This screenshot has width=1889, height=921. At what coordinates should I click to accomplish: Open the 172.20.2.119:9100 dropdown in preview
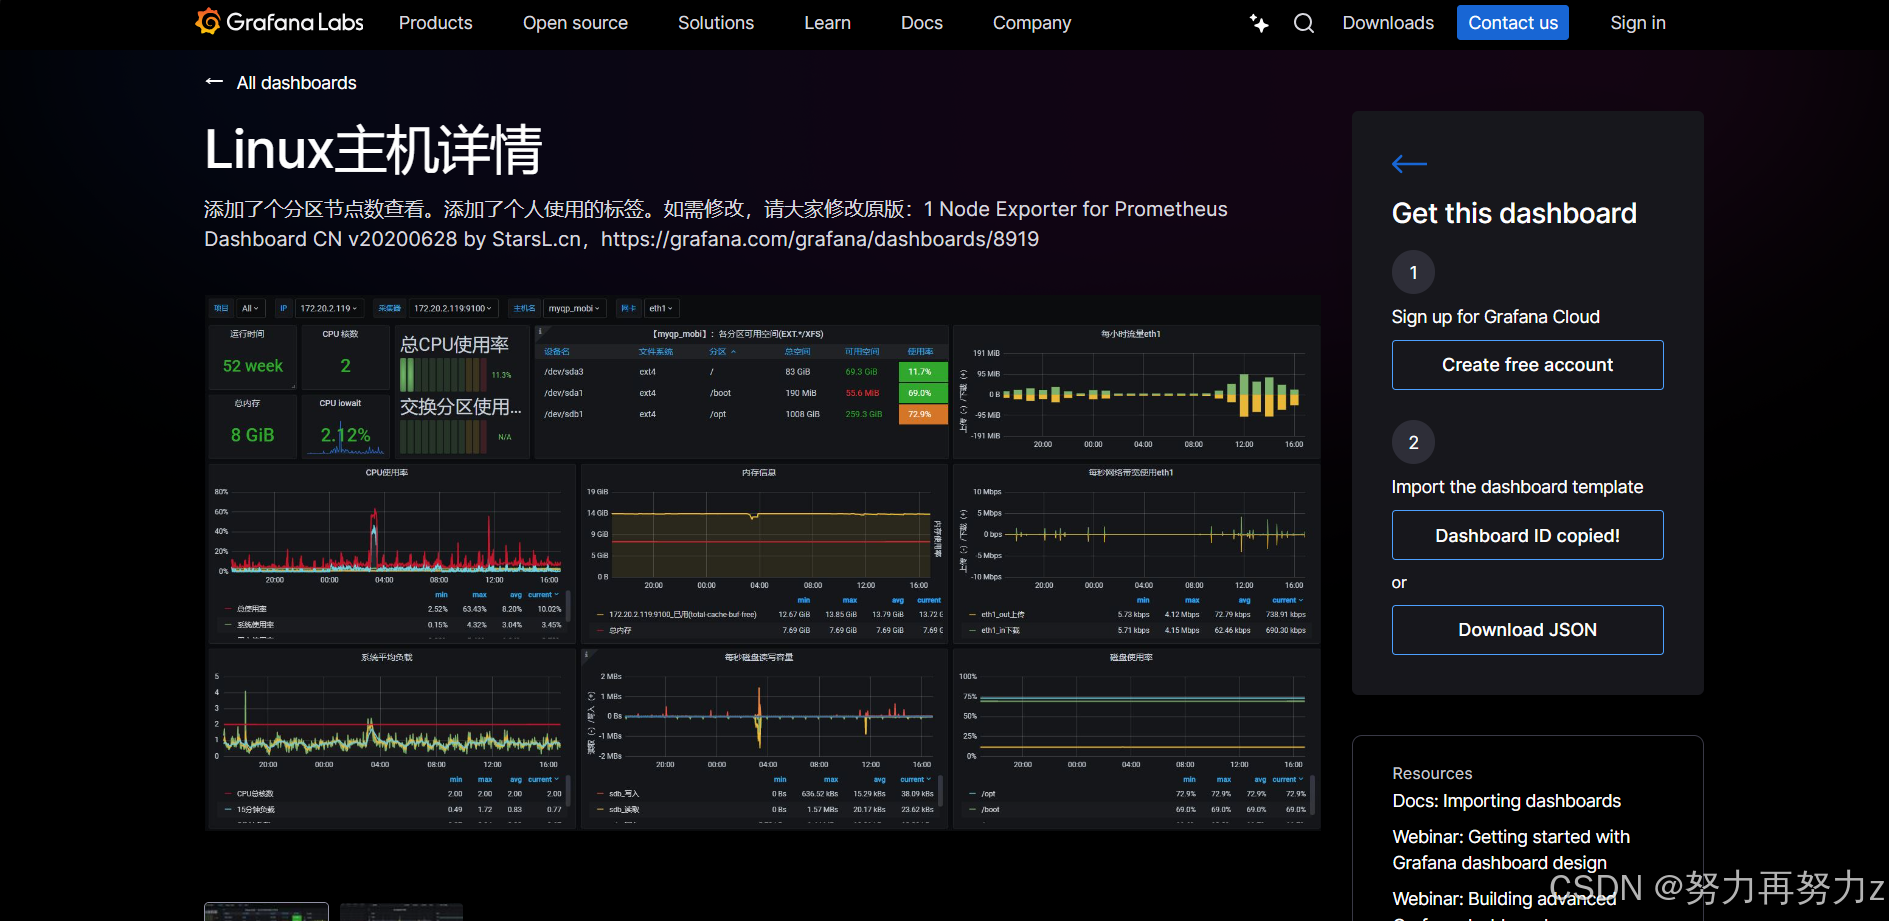tap(452, 308)
